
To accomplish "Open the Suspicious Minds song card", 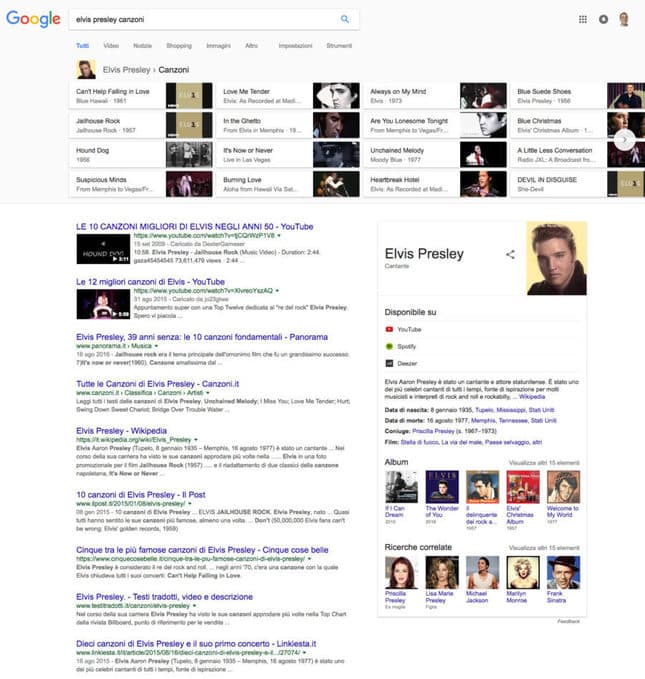I will coord(141,184).
